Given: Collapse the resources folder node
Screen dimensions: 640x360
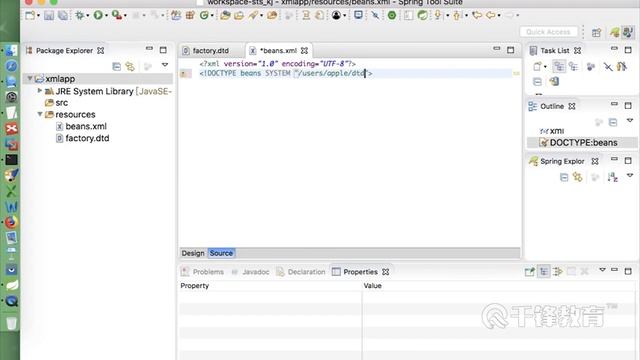Looking at the screenshot, I should [x=40, y=114].
